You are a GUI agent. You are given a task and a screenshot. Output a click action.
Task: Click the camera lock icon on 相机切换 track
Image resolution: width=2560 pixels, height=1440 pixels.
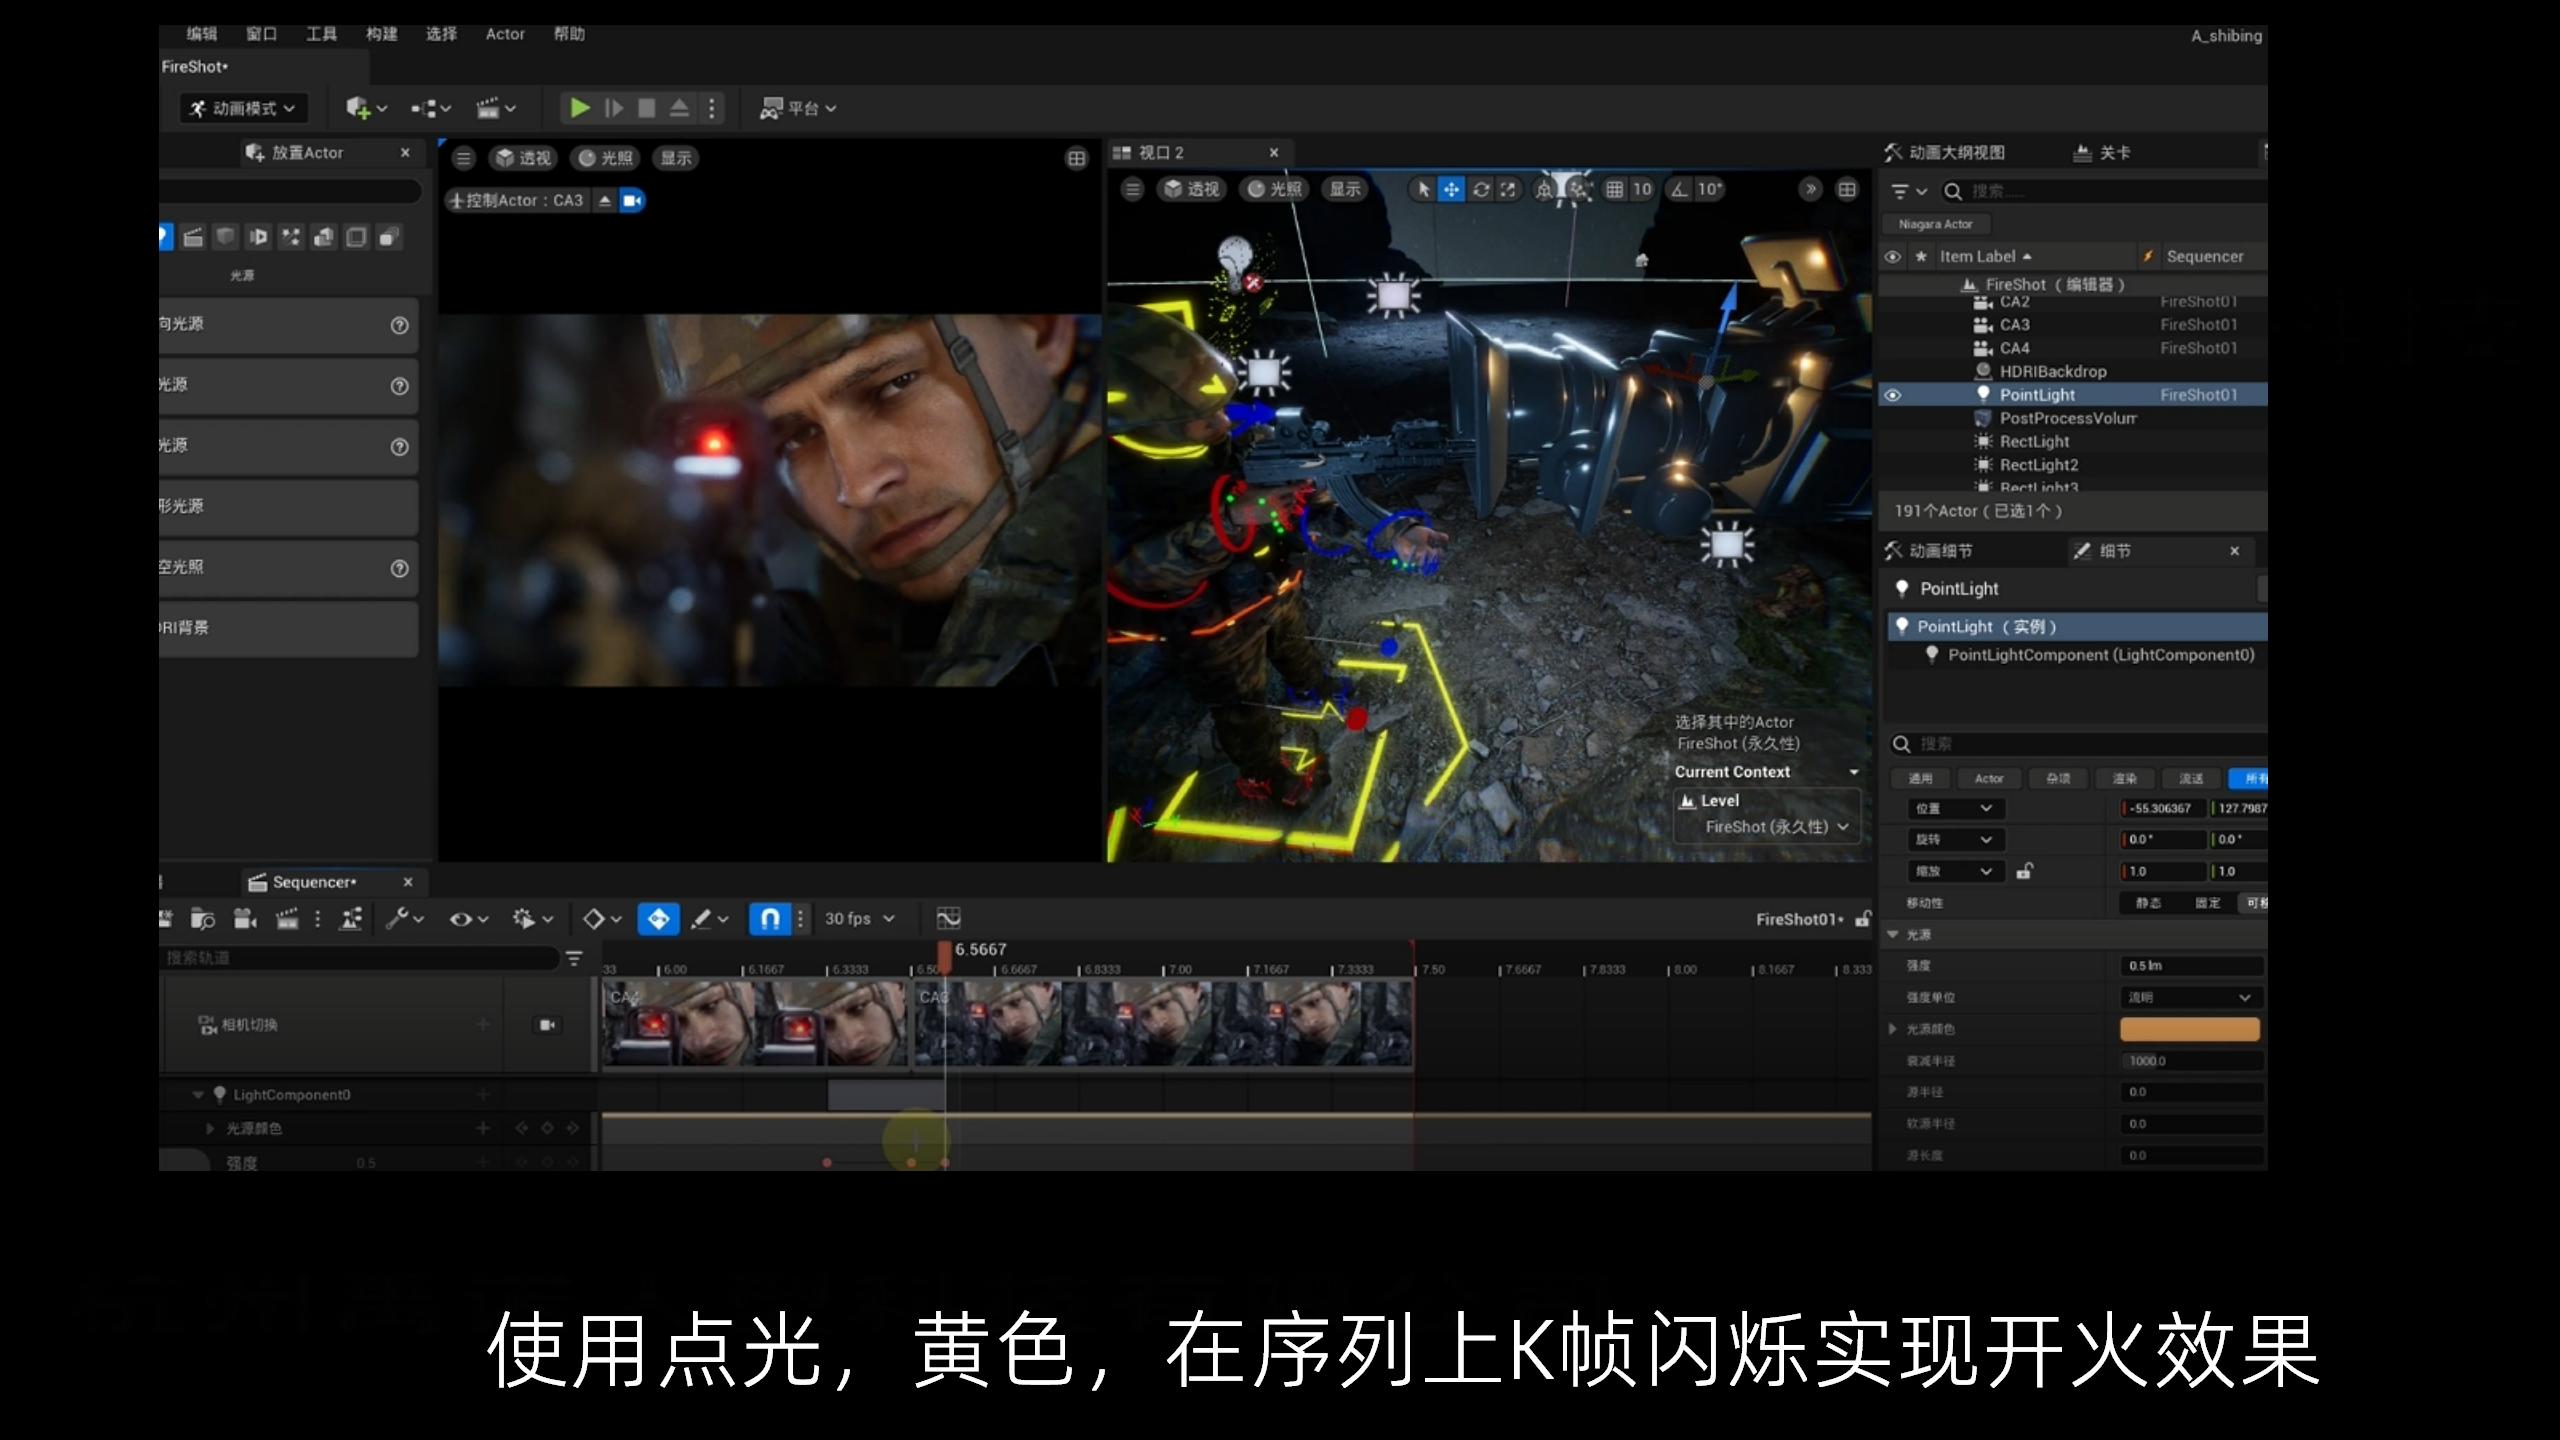[547, 1025]
